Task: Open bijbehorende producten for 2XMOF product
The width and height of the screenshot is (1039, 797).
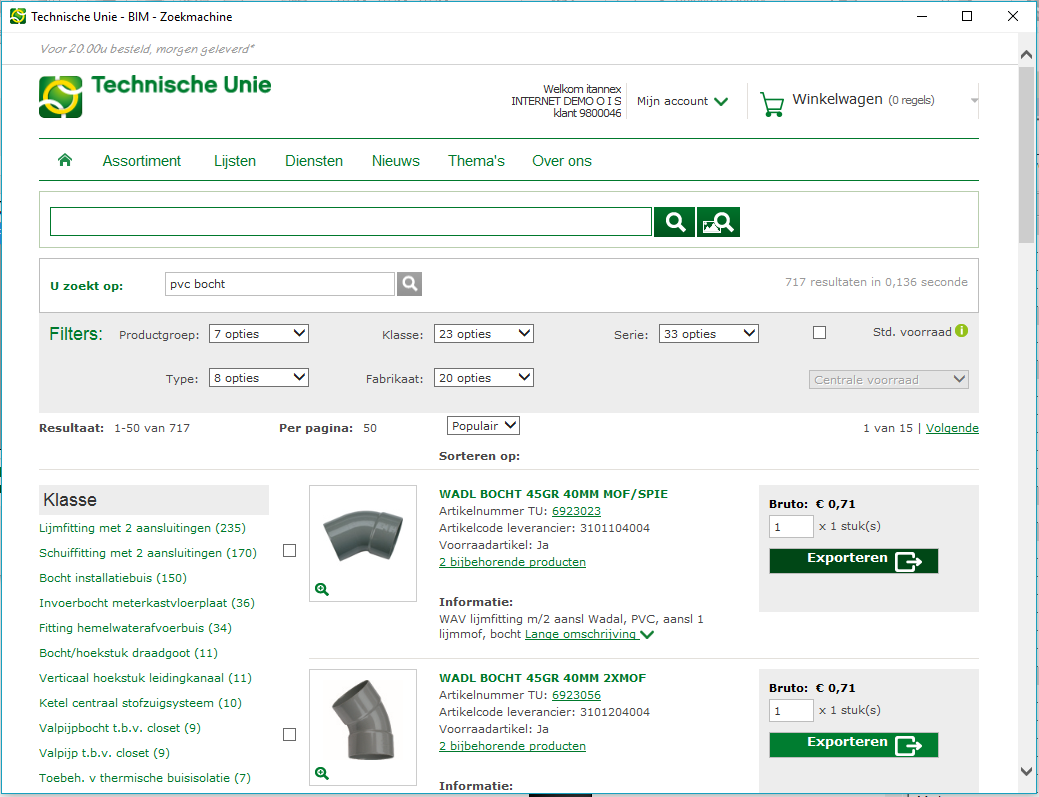Action: (512, 746)
